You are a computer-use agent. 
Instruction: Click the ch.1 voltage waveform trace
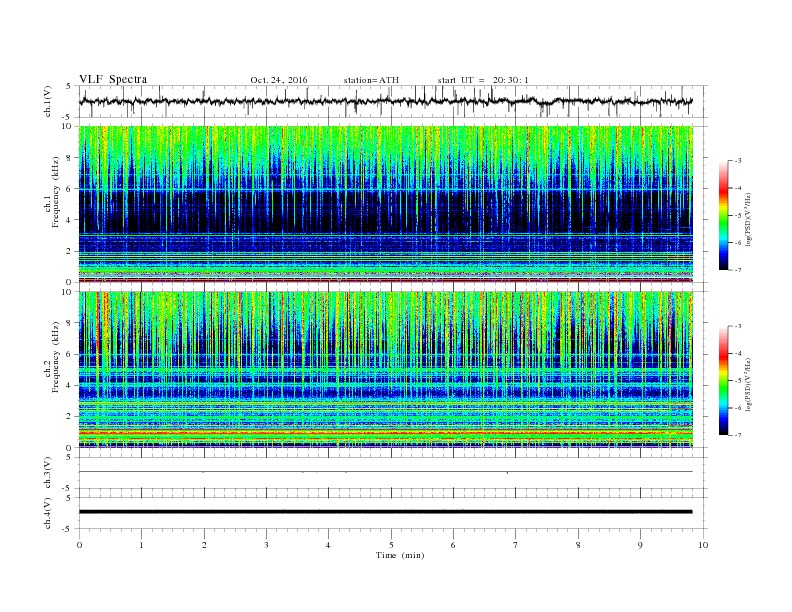385,101
